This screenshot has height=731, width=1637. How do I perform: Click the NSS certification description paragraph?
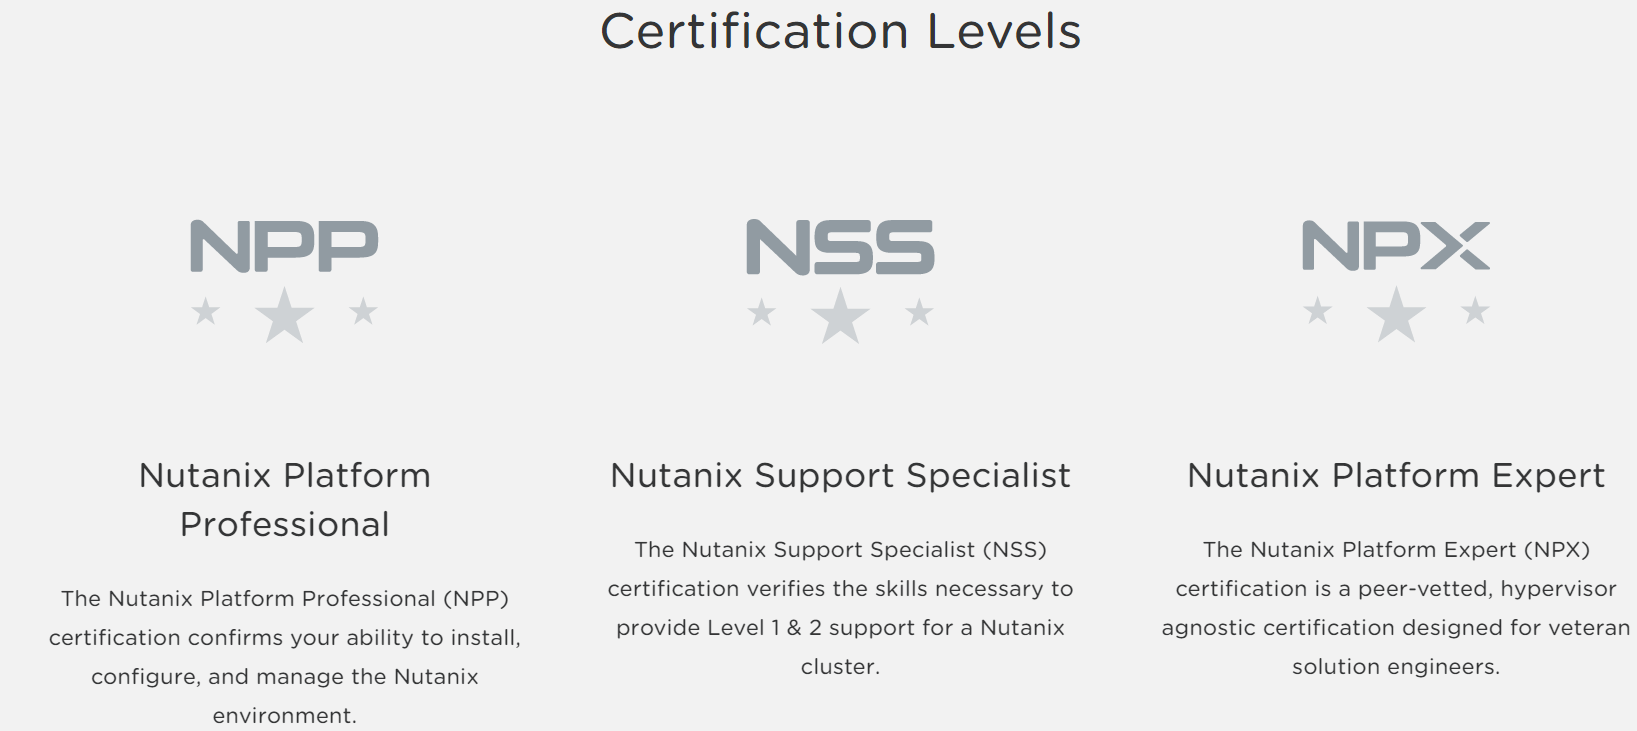tap(840, 607)
